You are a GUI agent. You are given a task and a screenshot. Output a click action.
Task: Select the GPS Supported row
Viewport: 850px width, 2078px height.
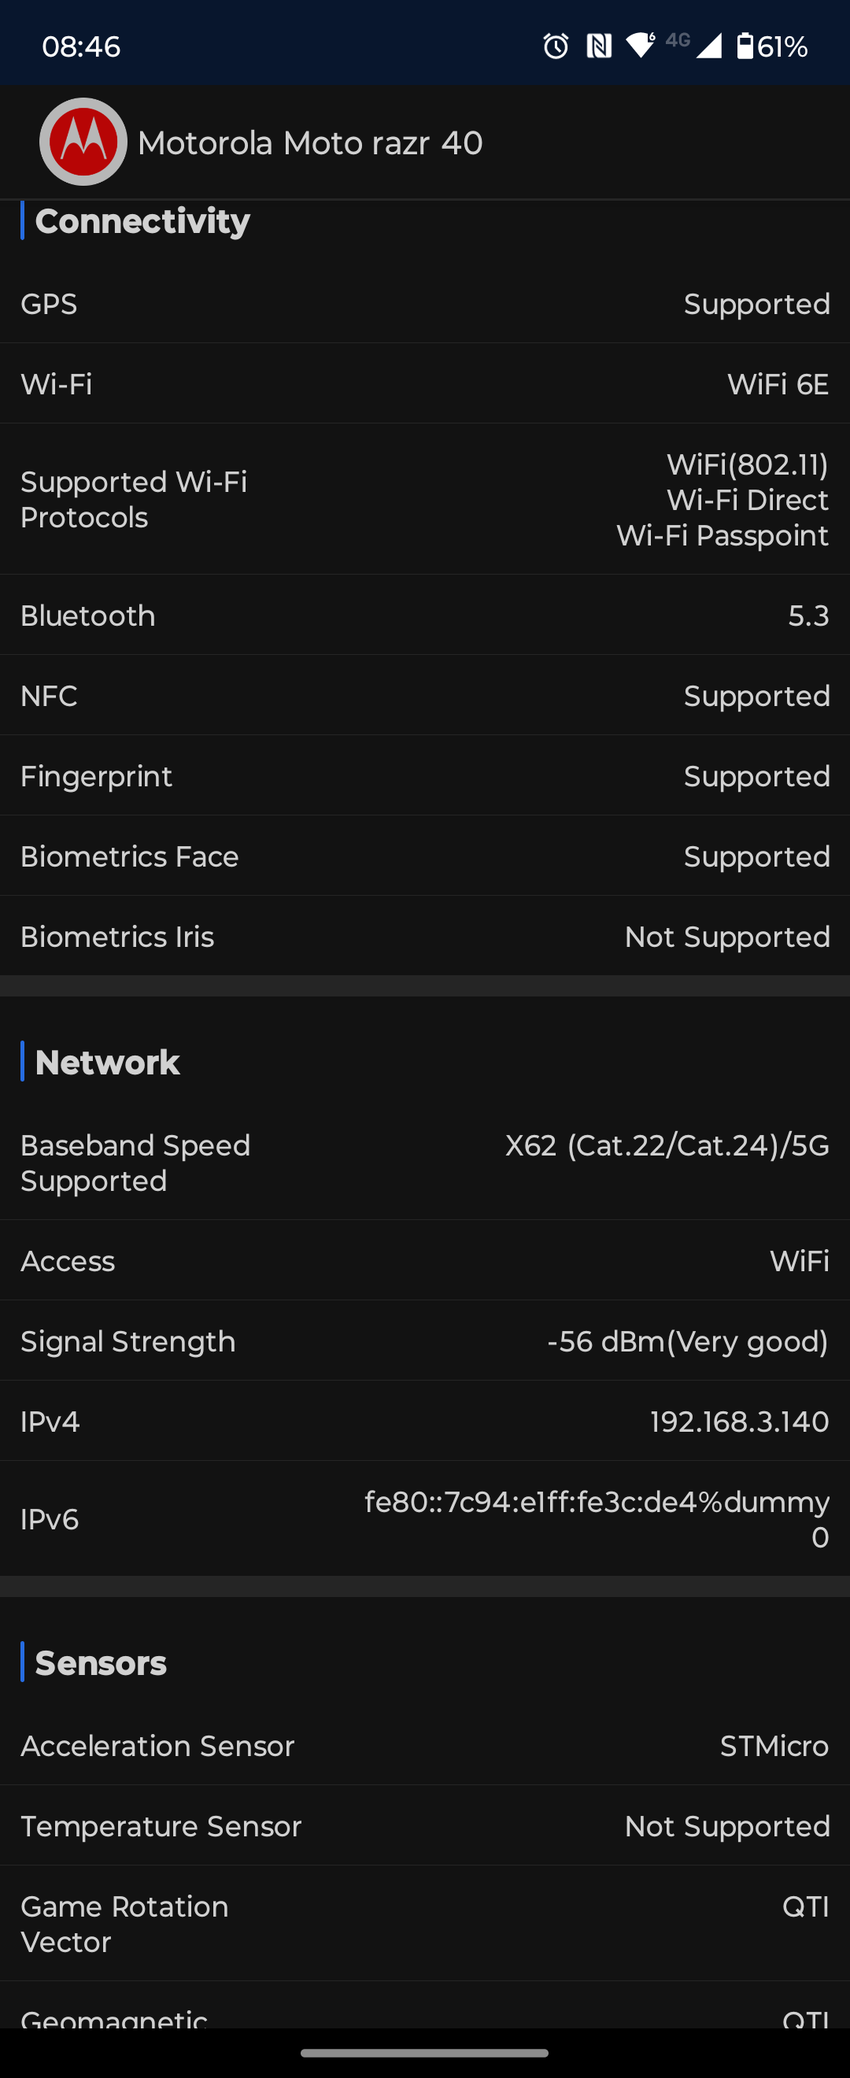tap(425, 304)
